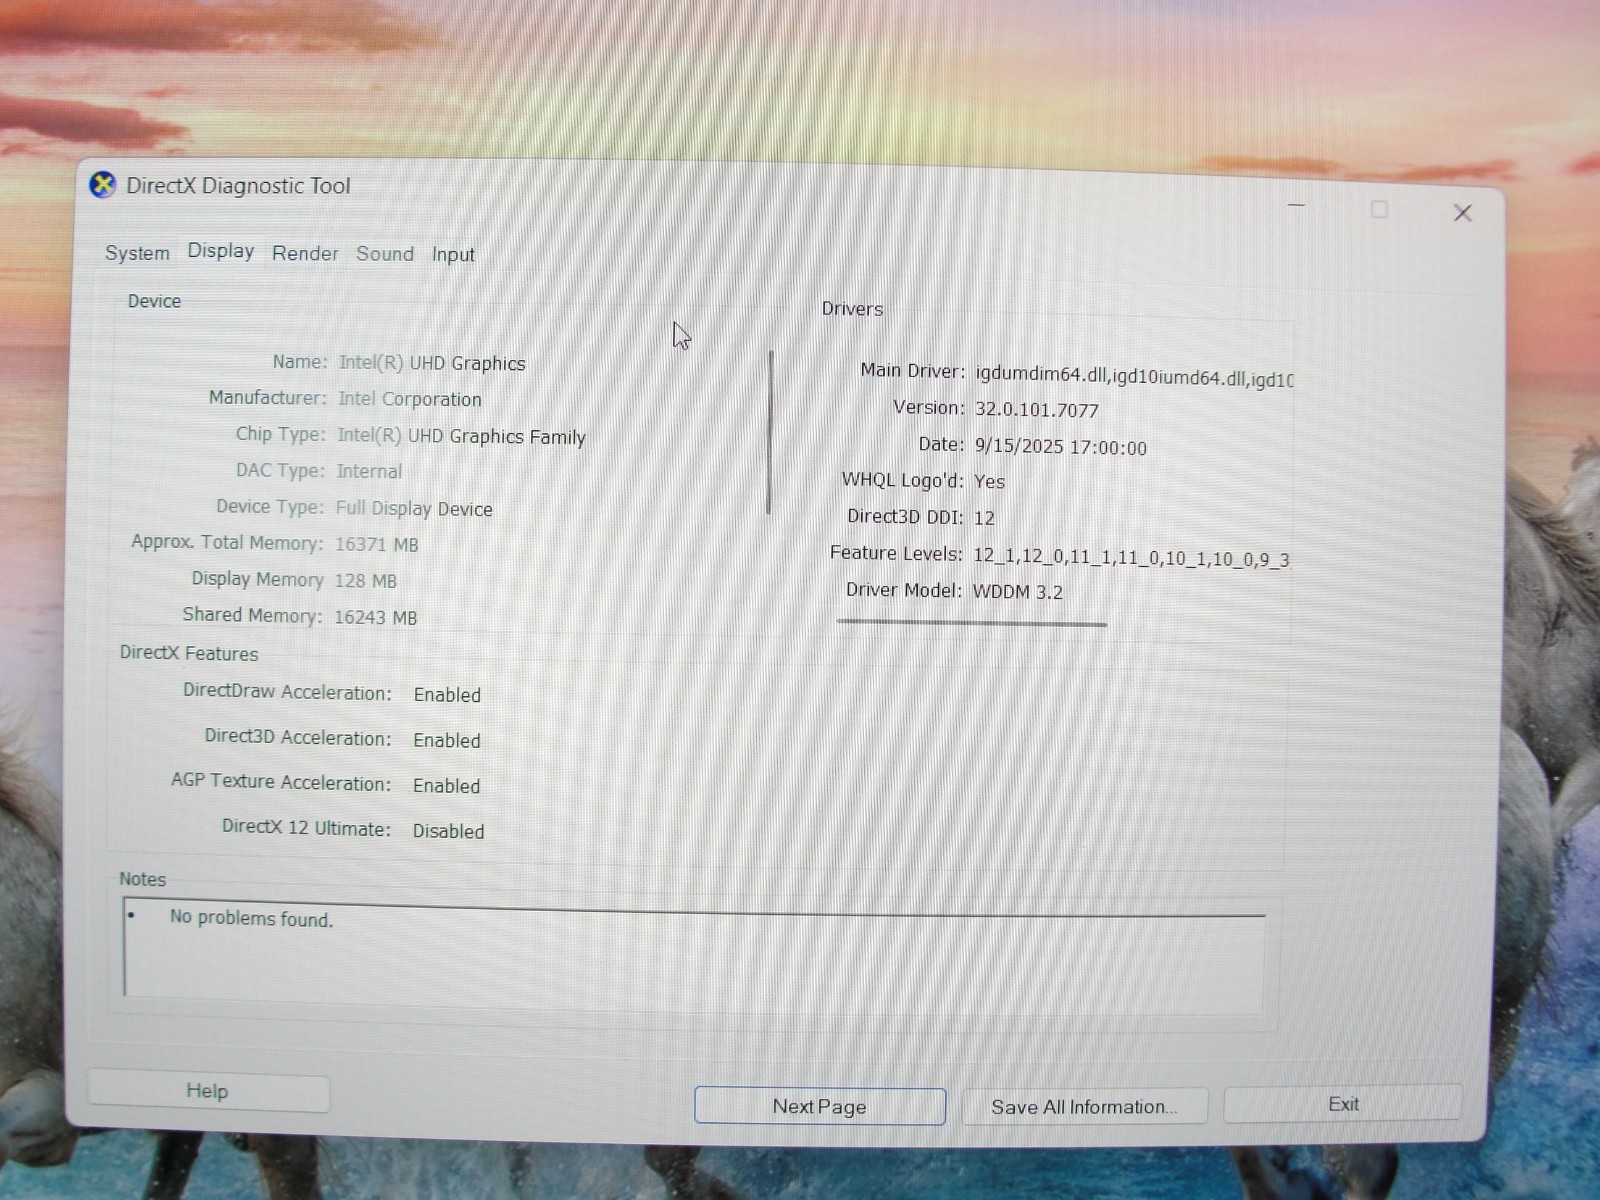Image resolution: width=1600 pixels, height=1200 pixels.
Task: Click DirectX 12 Ultimate 'Disabled' value
Action: 449,831
